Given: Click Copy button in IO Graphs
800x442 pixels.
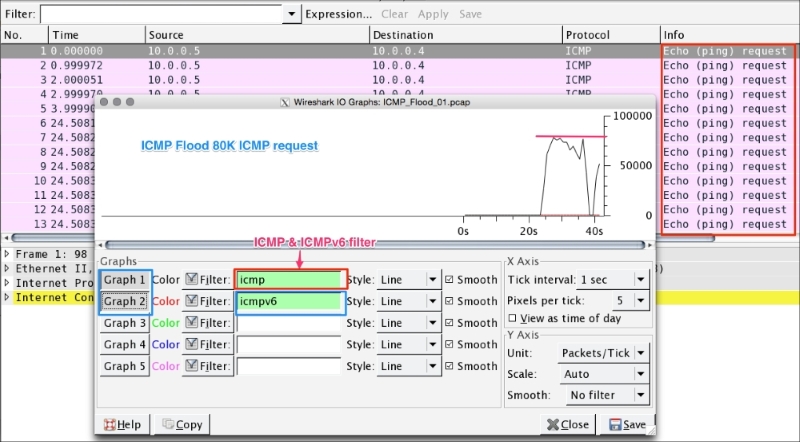Looking at the screenshot, I should [182, 424].
